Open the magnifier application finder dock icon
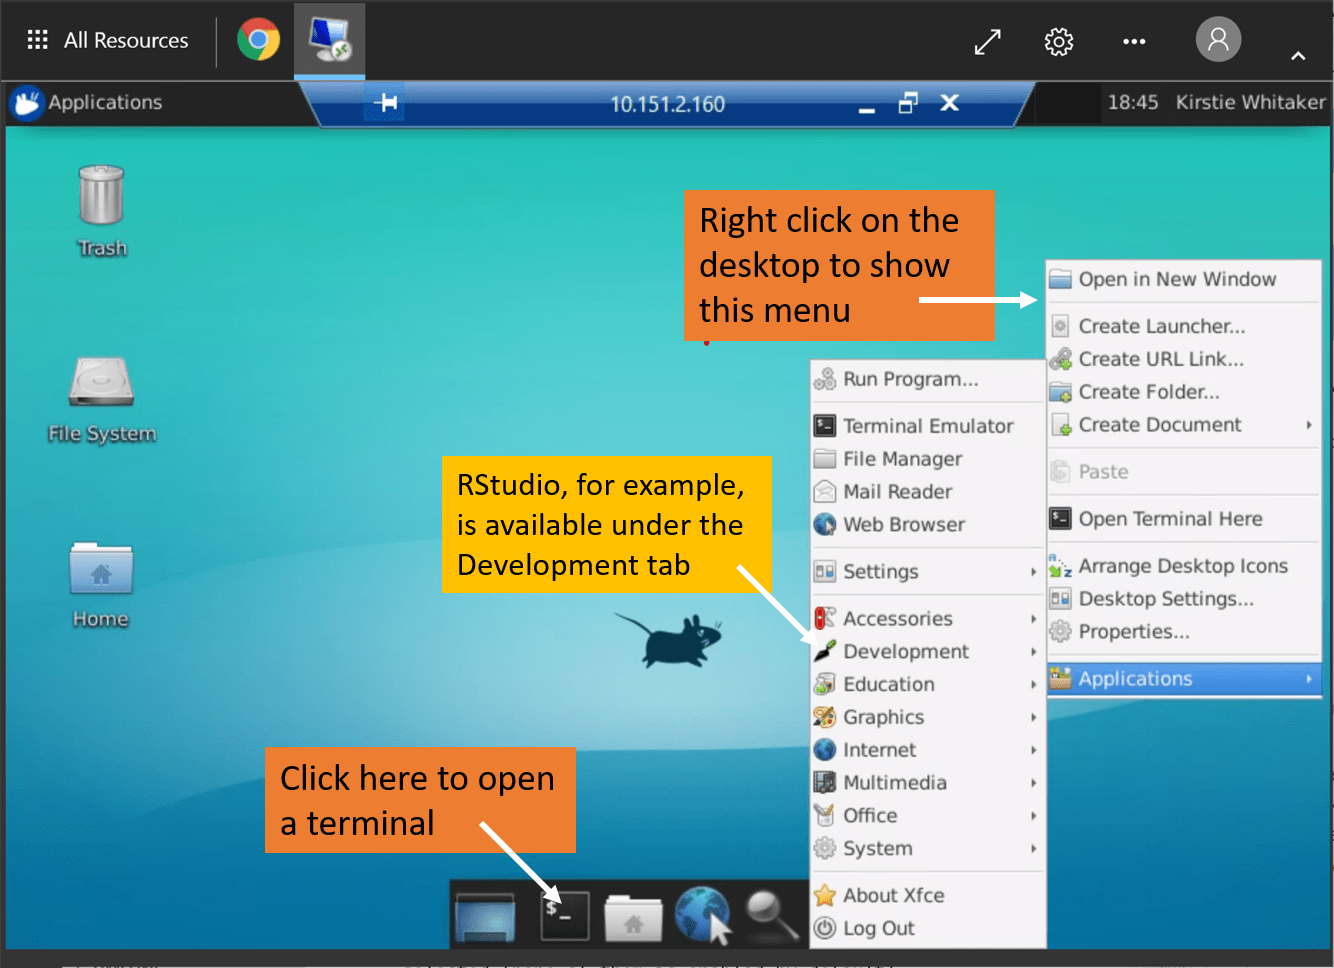Screen dimensions: 1334x968 tap(772, 916)
